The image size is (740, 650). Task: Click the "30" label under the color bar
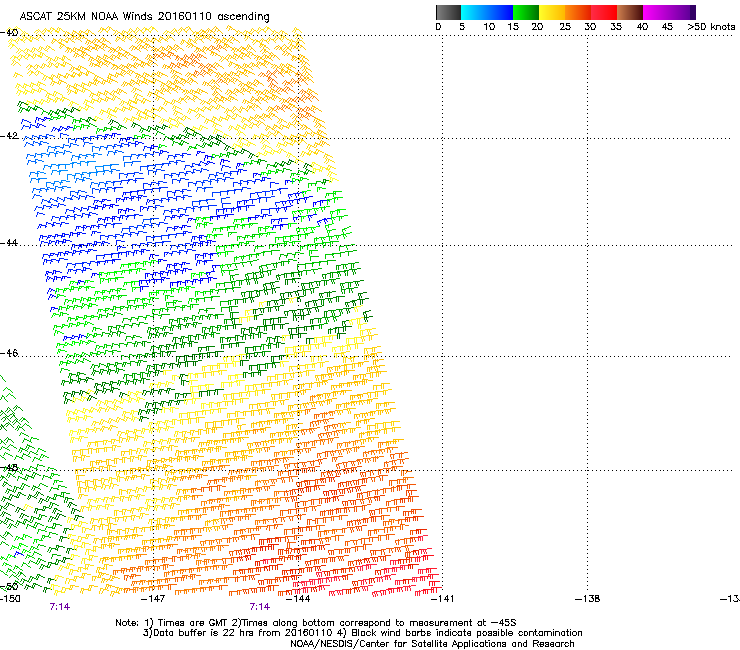590,27
